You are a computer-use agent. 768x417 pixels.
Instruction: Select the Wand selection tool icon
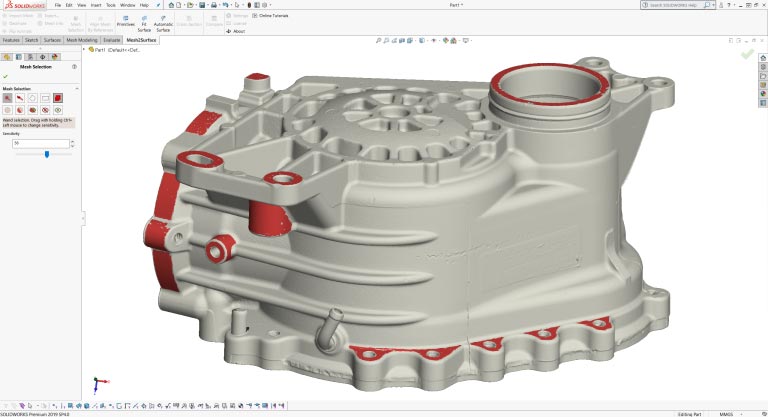[8, 98]
